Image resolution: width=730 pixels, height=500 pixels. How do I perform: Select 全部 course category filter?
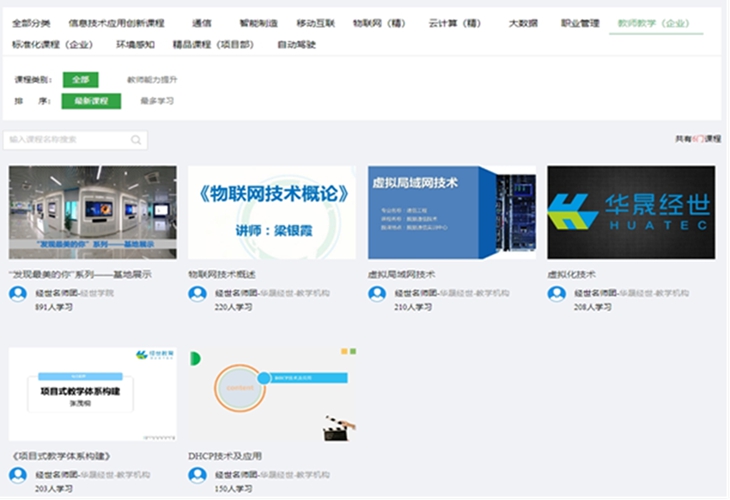click(80, 79)
